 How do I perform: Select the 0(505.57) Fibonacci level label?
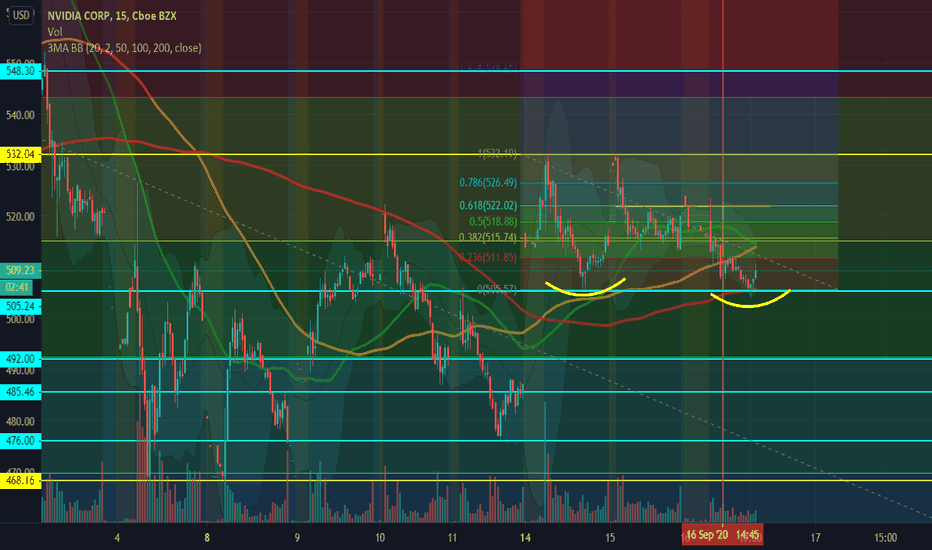click(497, 290)
